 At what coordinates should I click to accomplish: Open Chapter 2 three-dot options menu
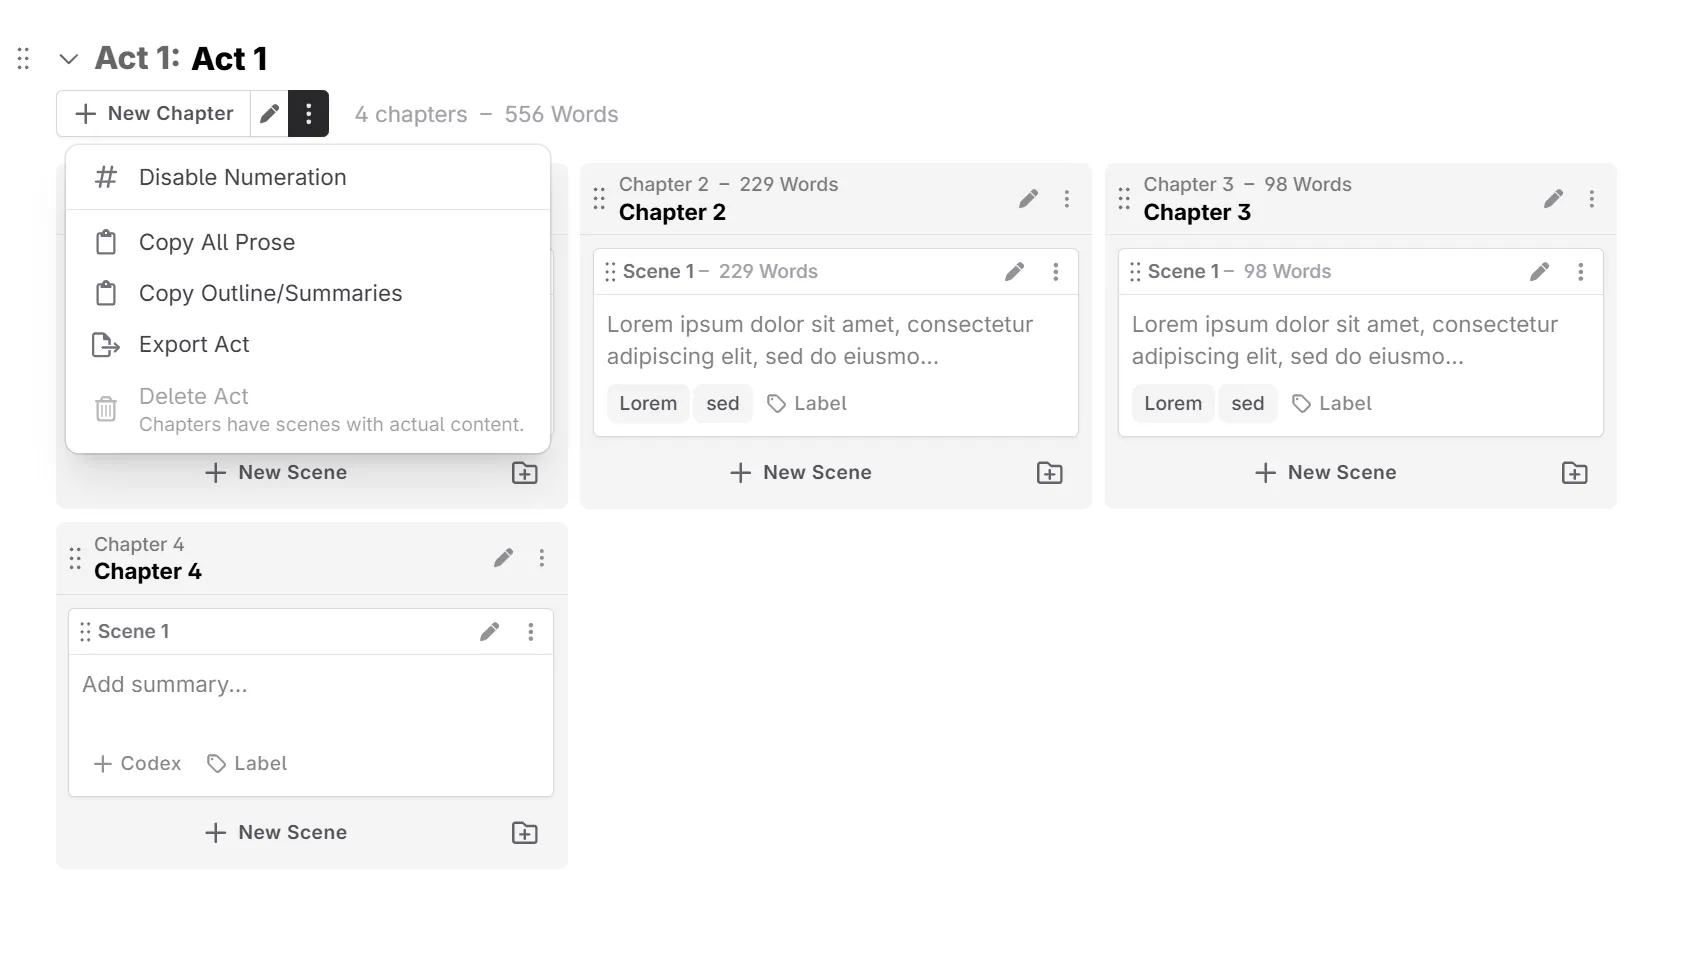[x=1067, y=199]
